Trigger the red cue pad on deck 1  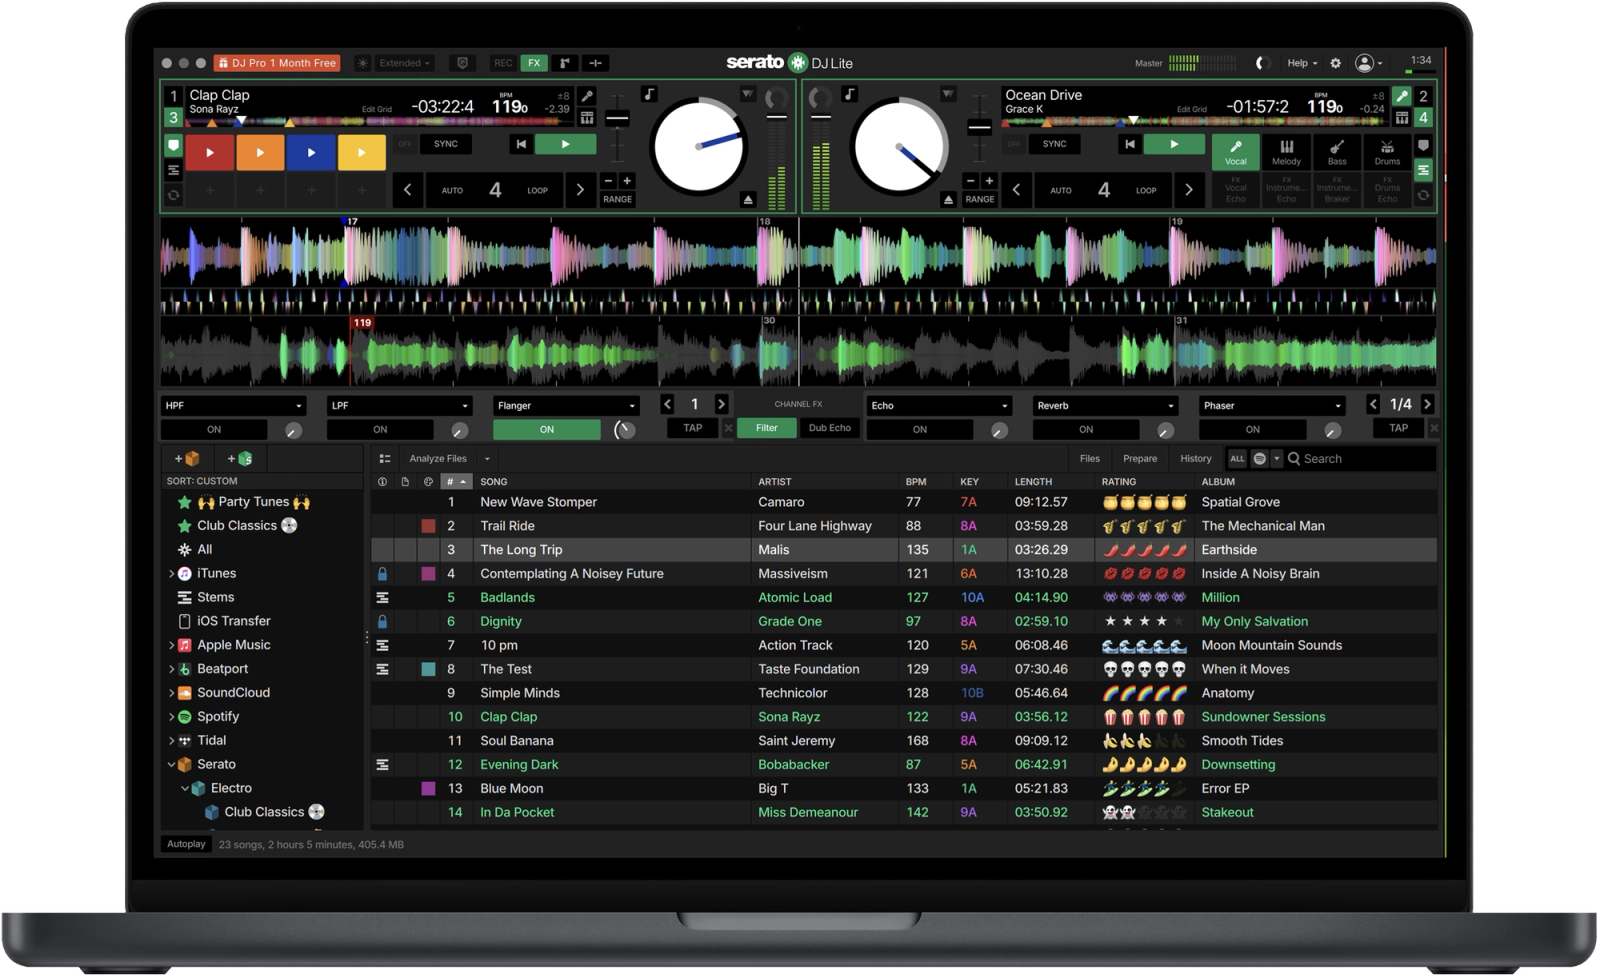coord(209,153)
